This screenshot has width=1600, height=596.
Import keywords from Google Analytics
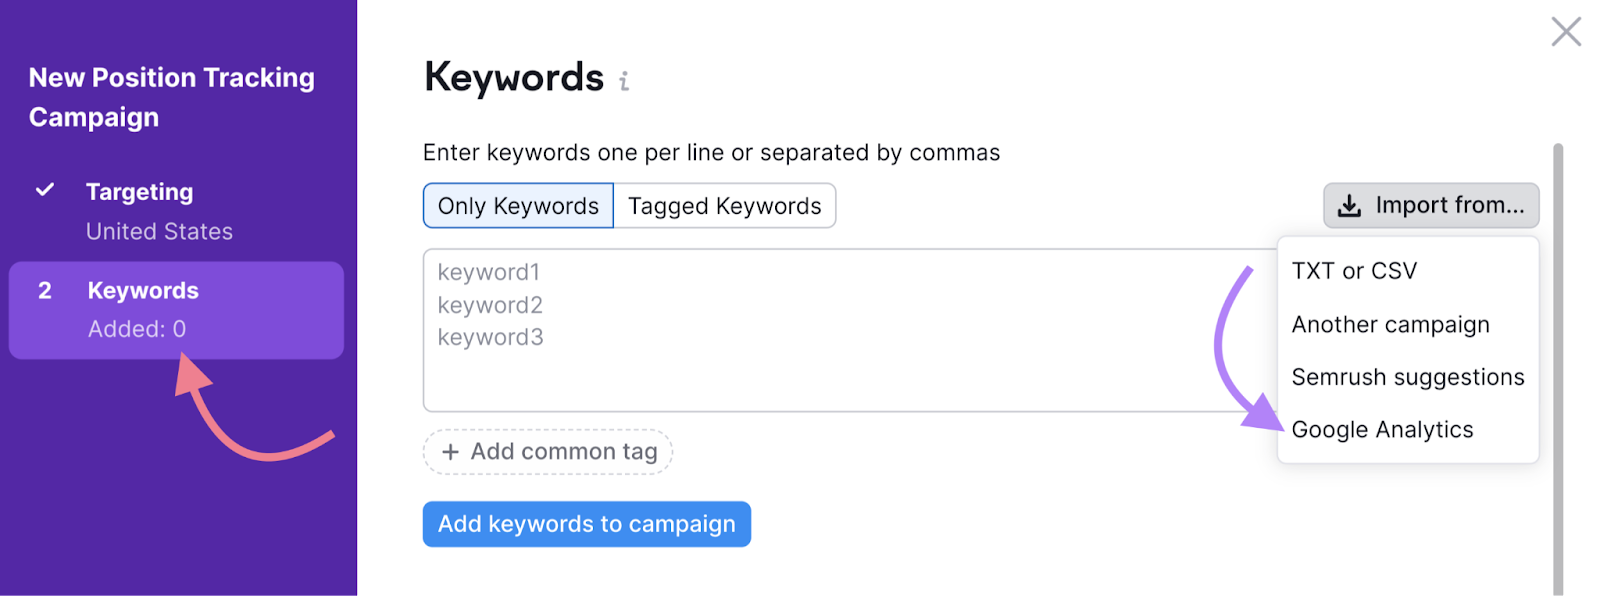(x=1383, y=429)
